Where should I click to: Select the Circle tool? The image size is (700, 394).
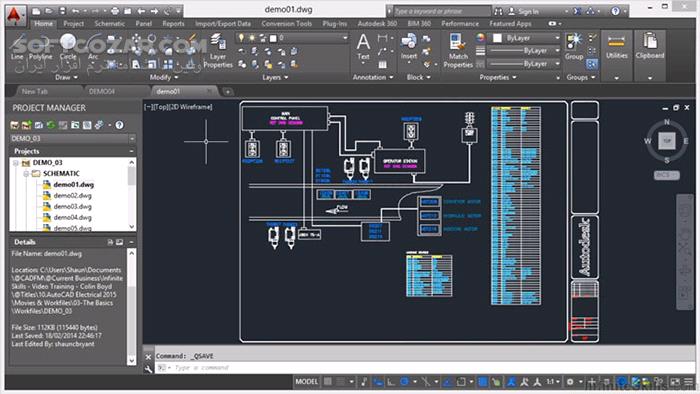point(68,47)
